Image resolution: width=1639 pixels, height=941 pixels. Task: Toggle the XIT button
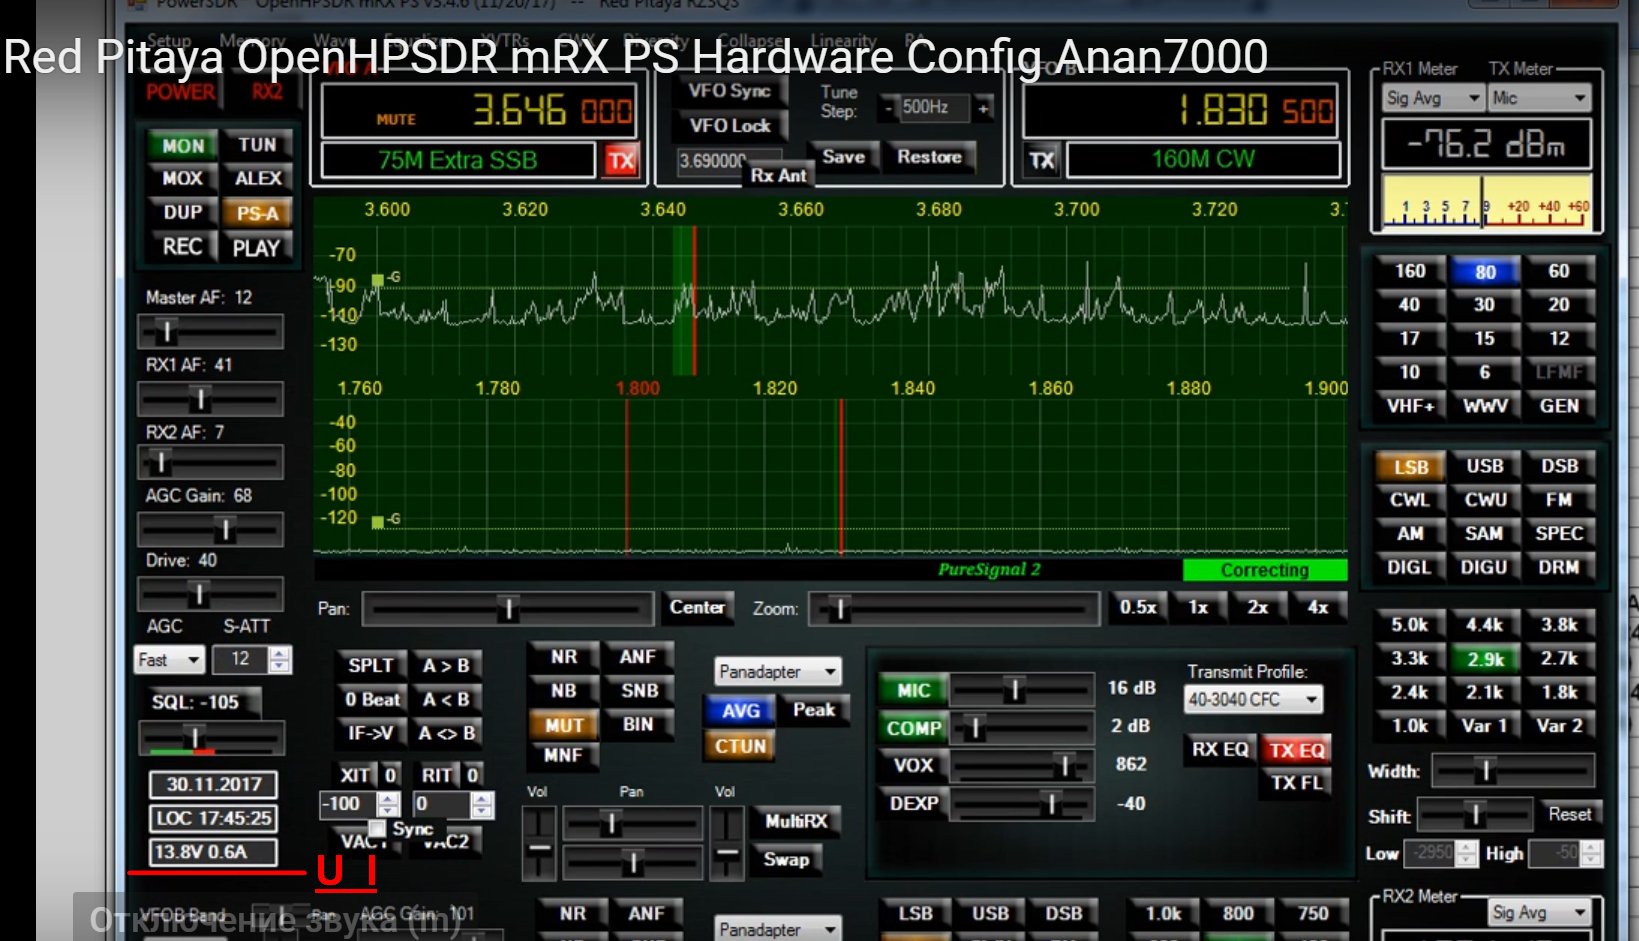(356, 775)
